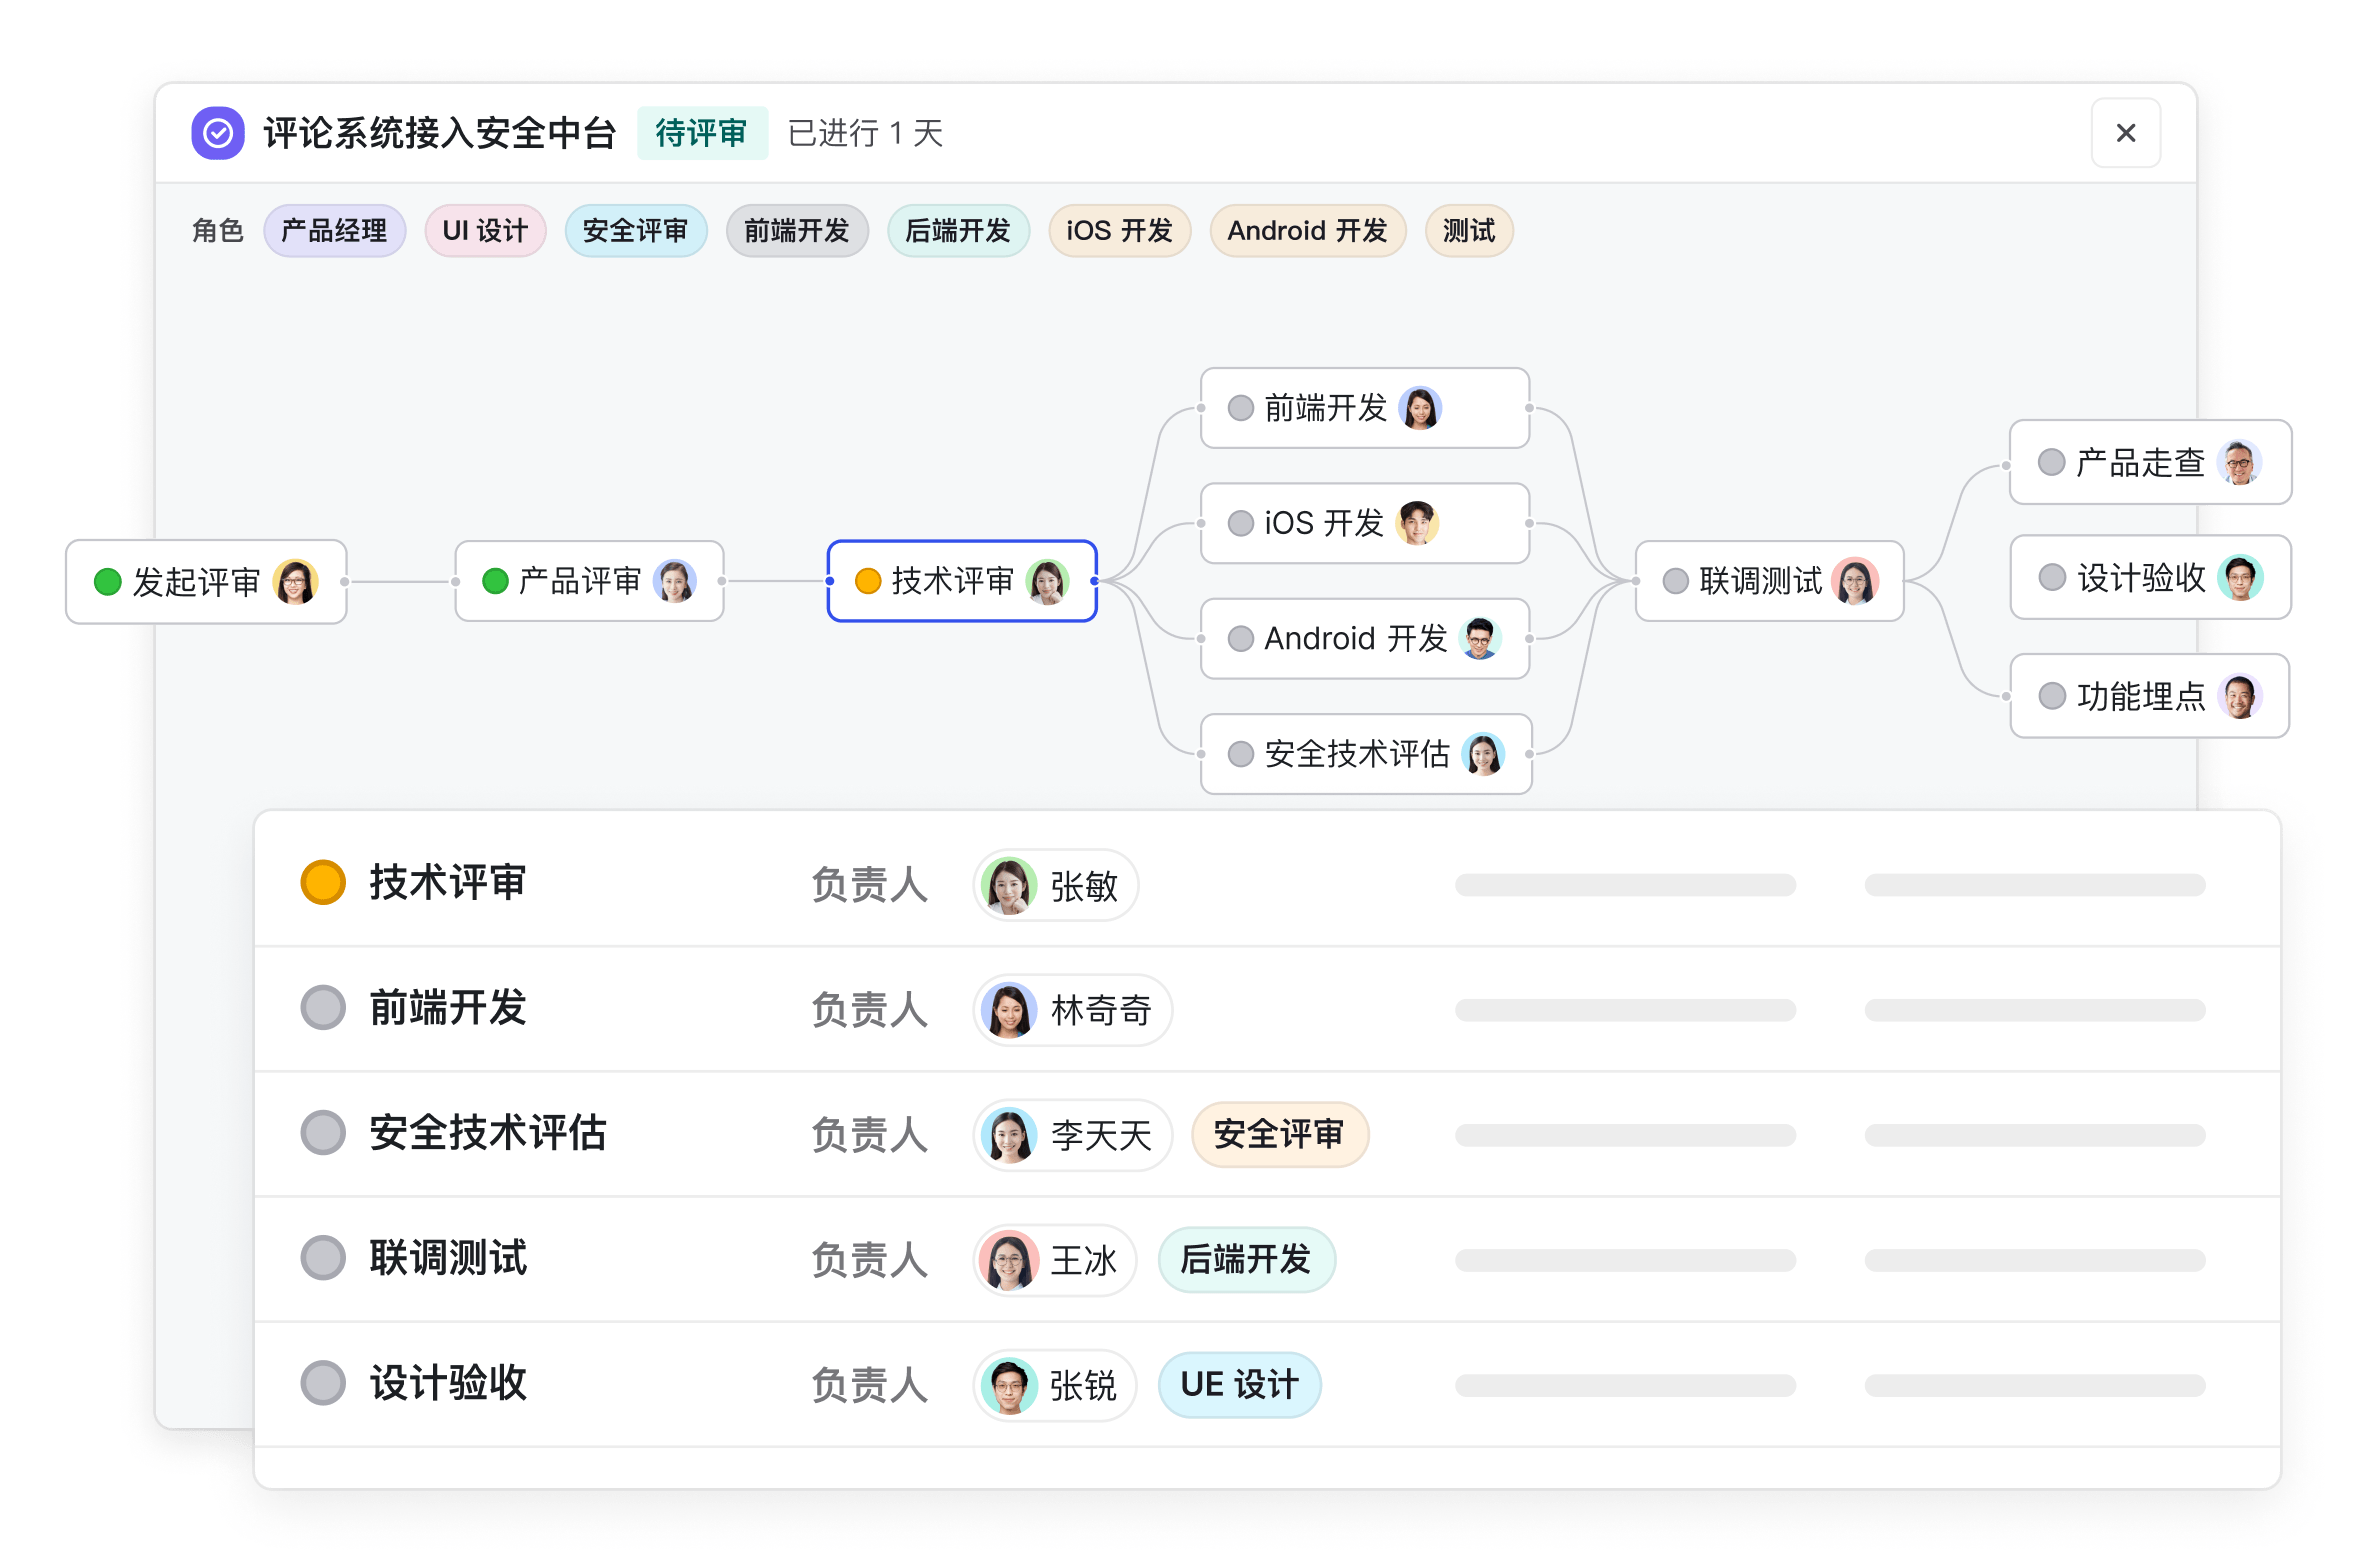Select the 安全技术评估 row title in list

click(487, 1132)
